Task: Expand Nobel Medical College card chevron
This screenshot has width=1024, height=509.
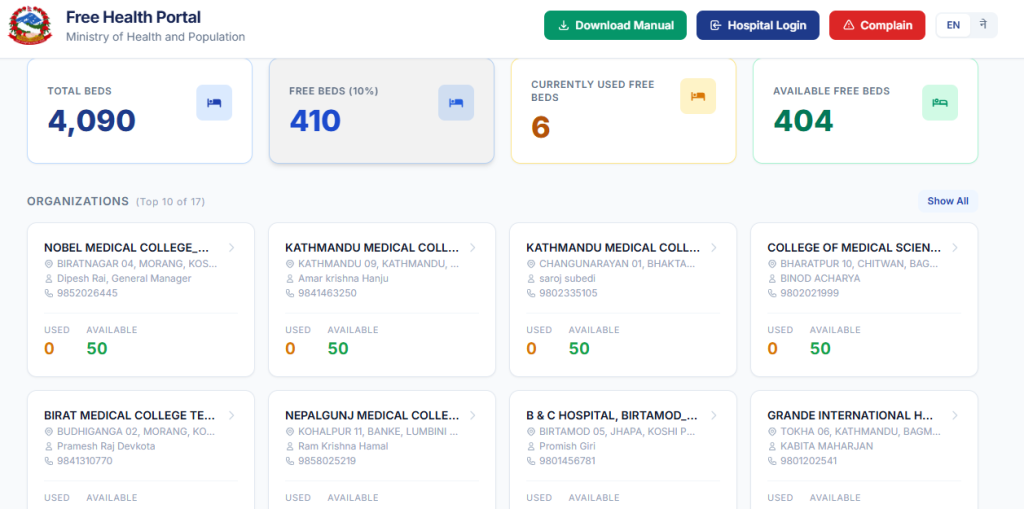Action: 231,248
